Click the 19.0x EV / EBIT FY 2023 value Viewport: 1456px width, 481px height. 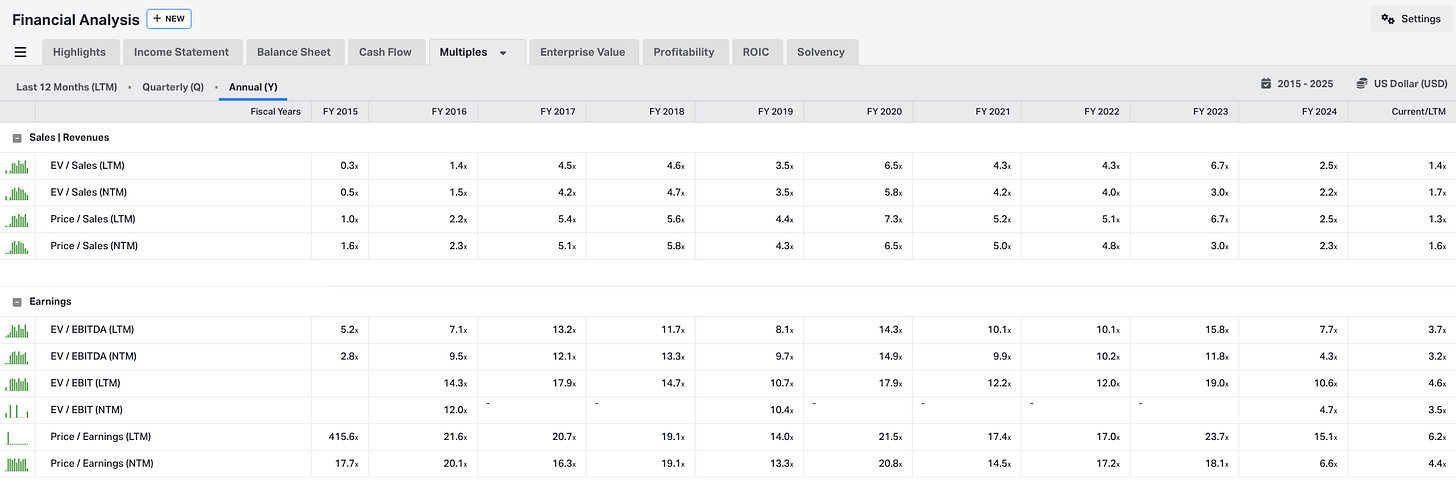click(1215, 384)
